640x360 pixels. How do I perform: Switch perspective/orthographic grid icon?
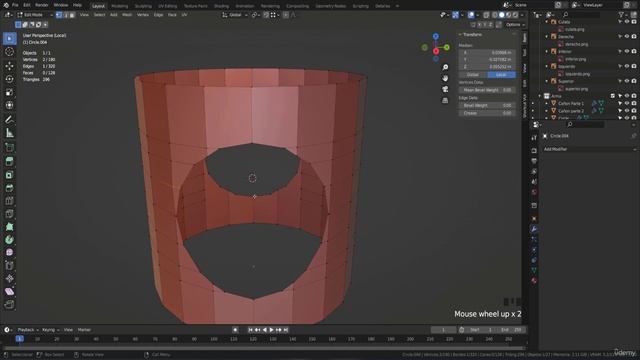point(445,100)
